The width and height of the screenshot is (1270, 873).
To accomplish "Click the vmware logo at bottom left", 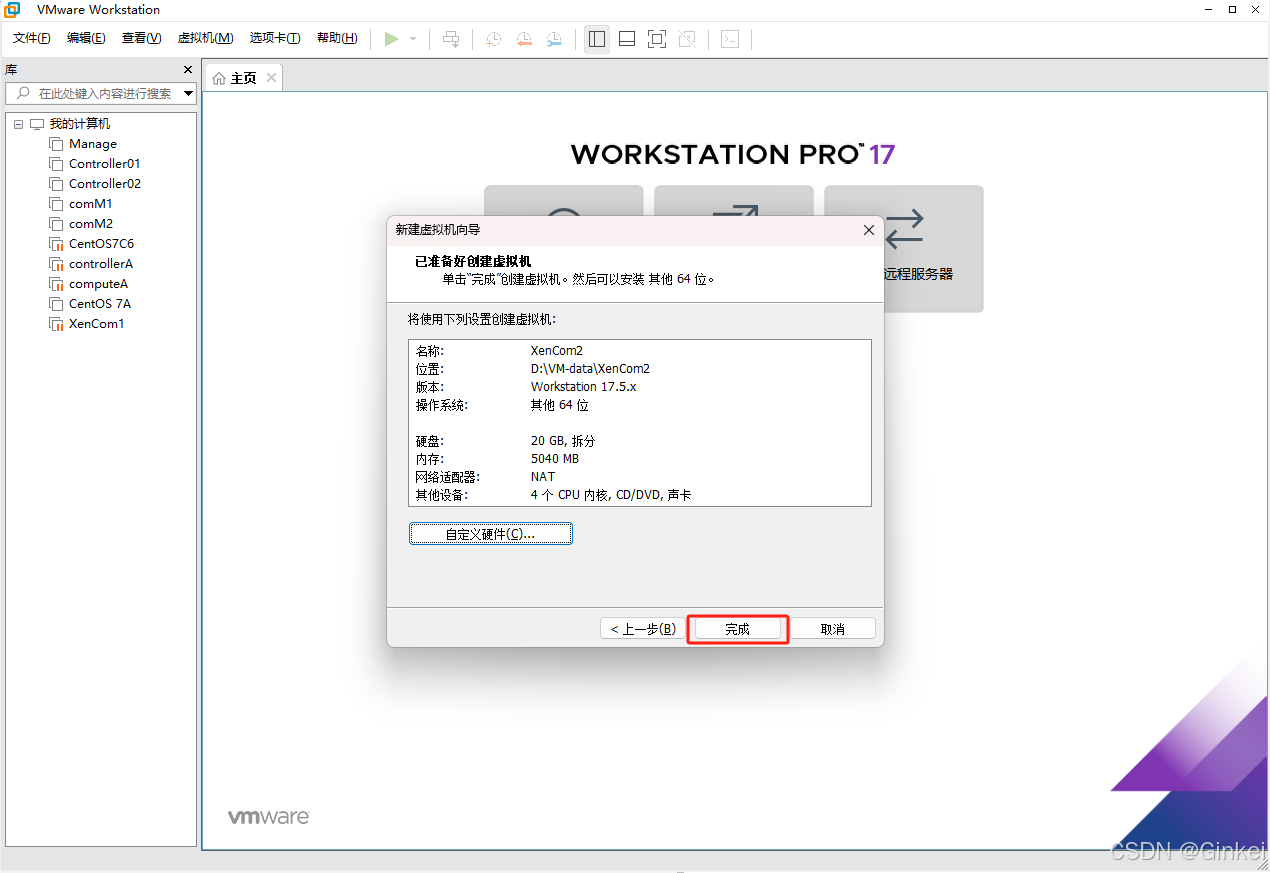I will 268,817.
